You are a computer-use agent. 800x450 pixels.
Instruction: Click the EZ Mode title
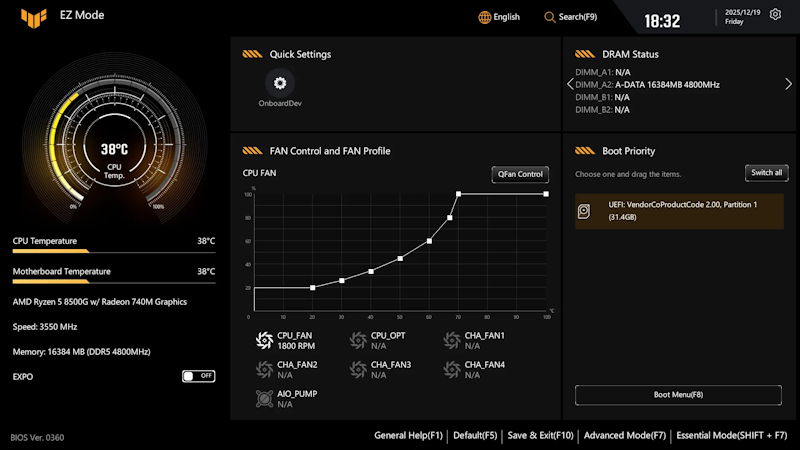pos(82,15)
